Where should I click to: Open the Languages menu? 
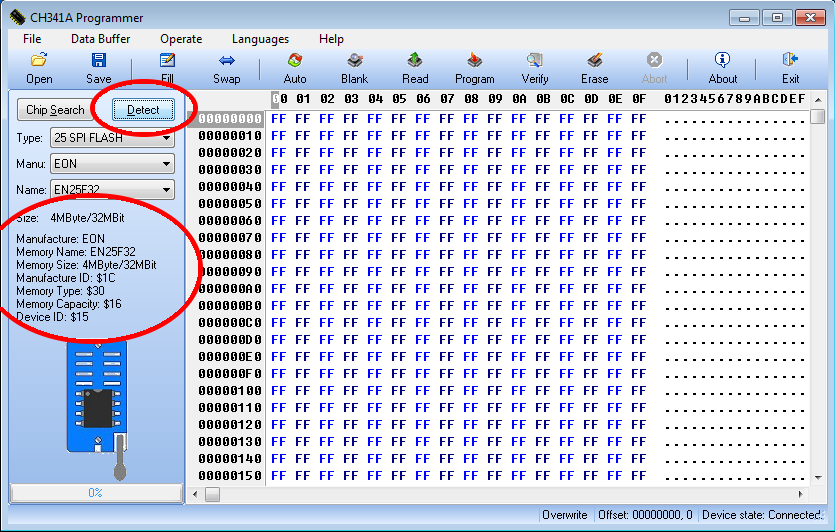coord(260,39)
